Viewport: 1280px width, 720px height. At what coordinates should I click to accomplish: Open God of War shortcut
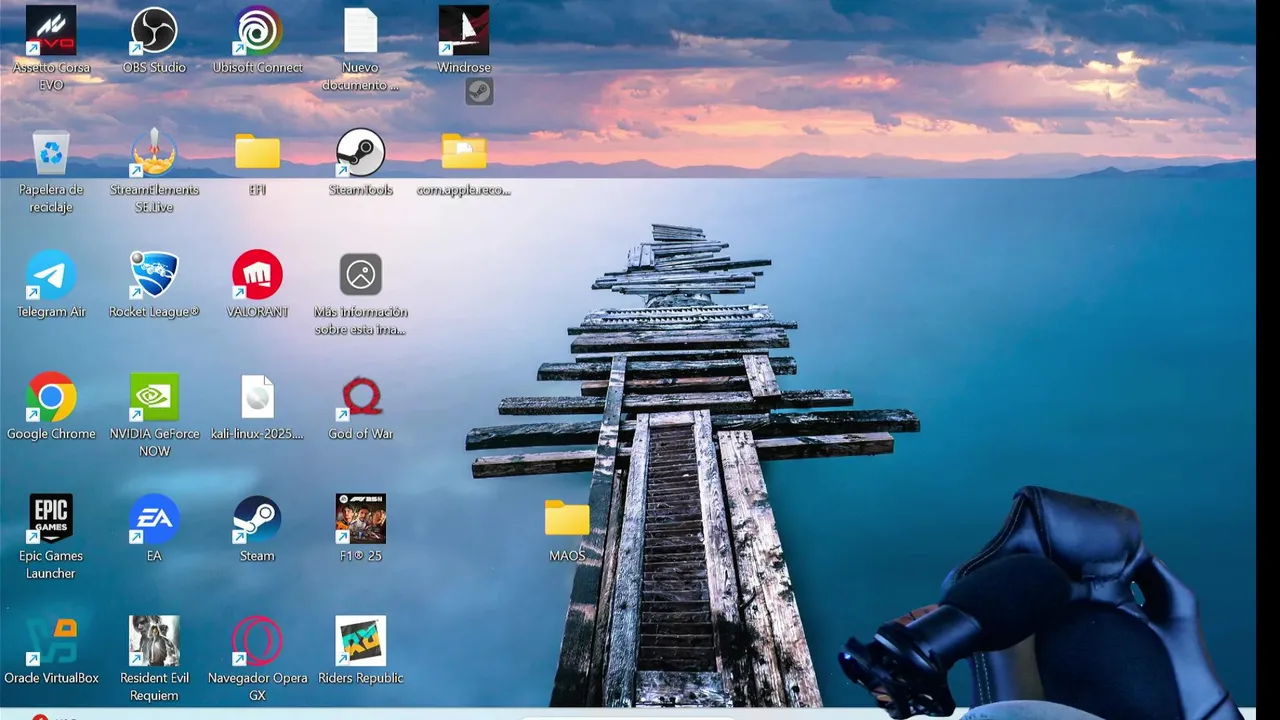(360, 397)
